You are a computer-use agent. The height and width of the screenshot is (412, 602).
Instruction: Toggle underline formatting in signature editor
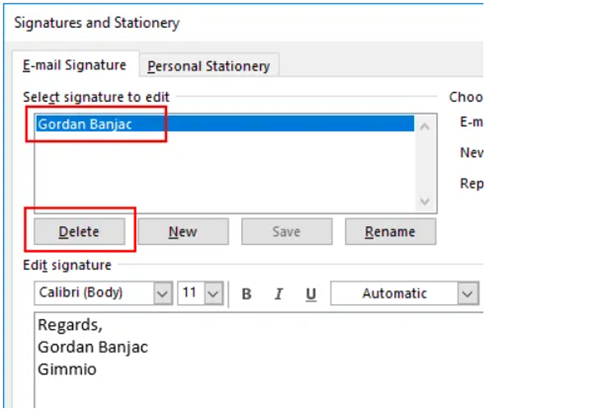click(311, 294)
